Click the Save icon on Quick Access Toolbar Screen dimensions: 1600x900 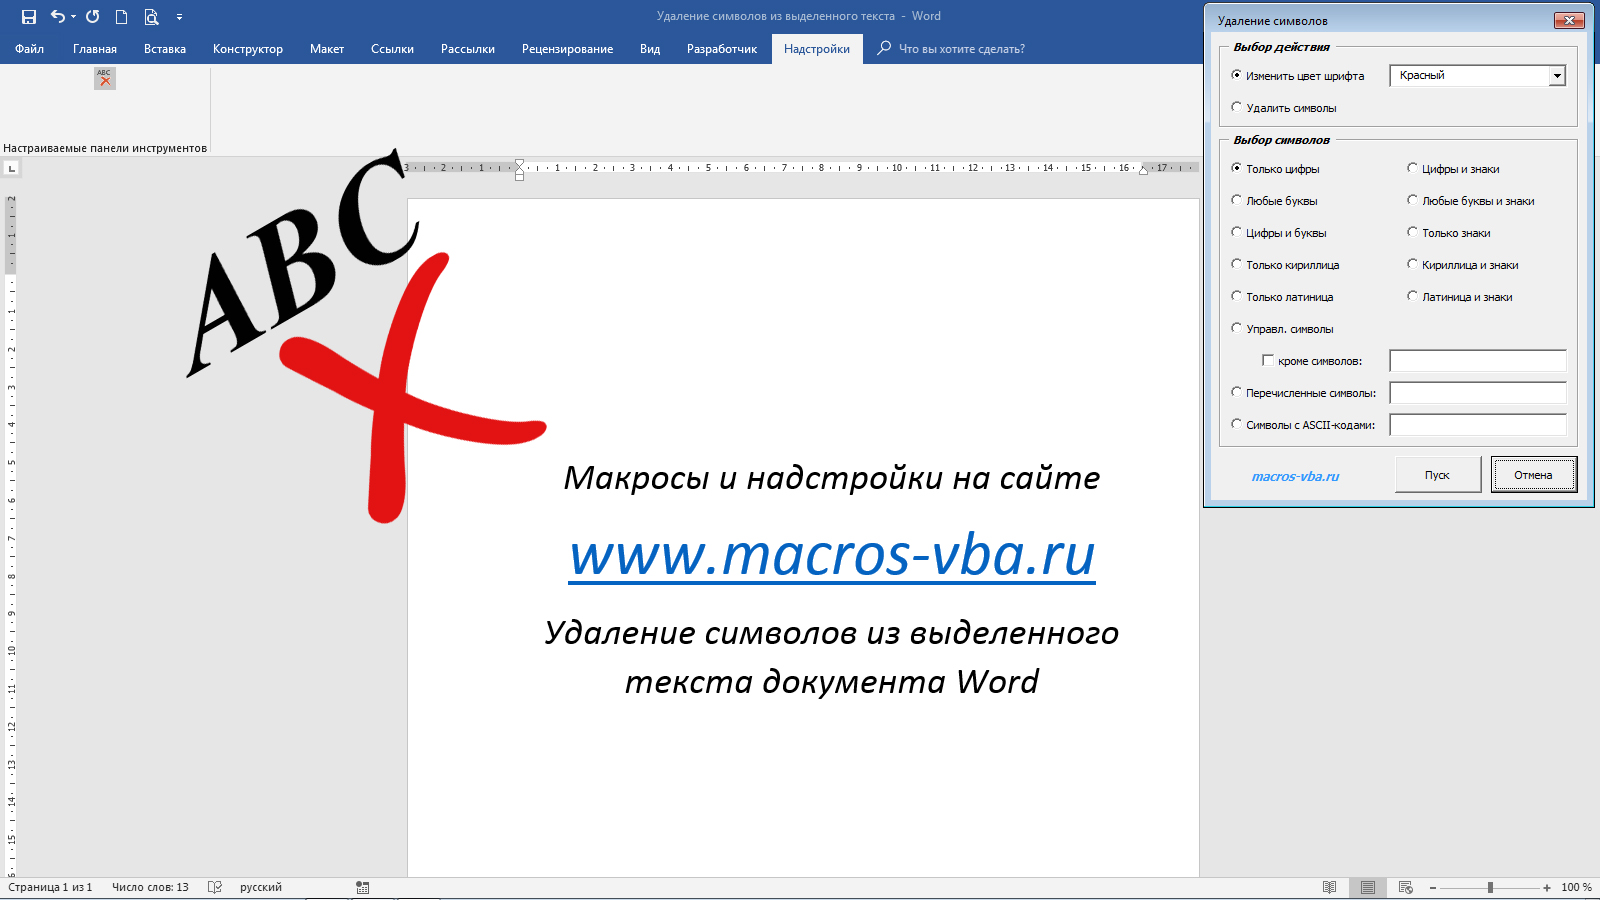click(x=29, y=16)
